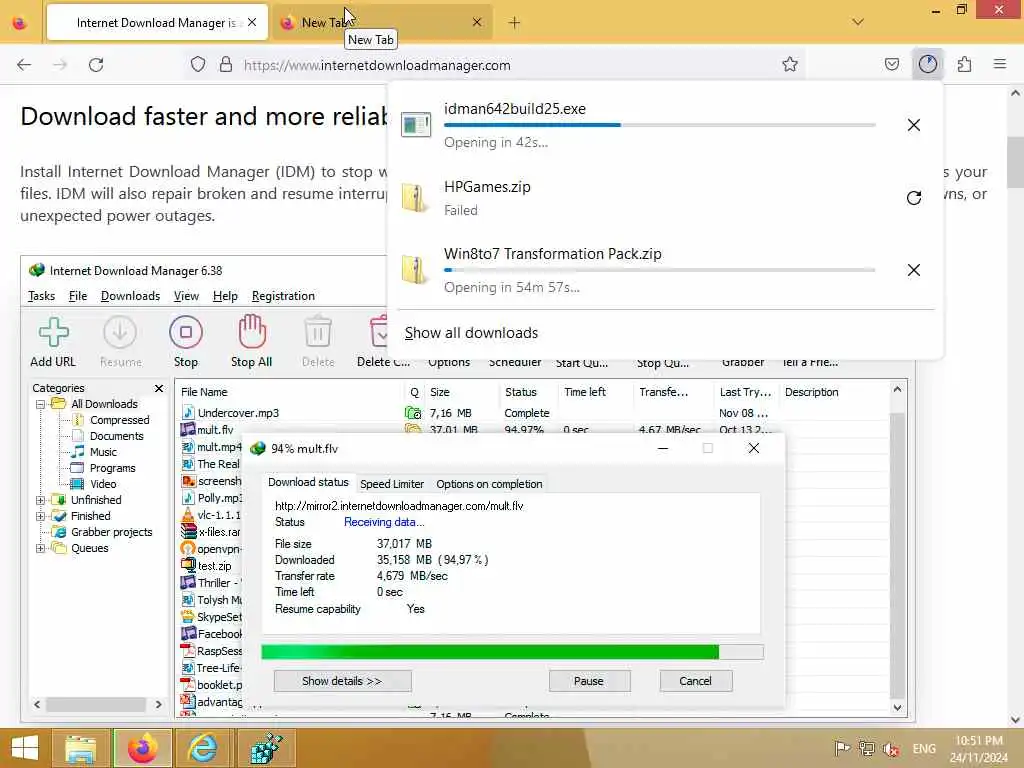Select the Programs category
This screenshot has height=768, width=1024.
pyautogui.click(x=112, y=468)
